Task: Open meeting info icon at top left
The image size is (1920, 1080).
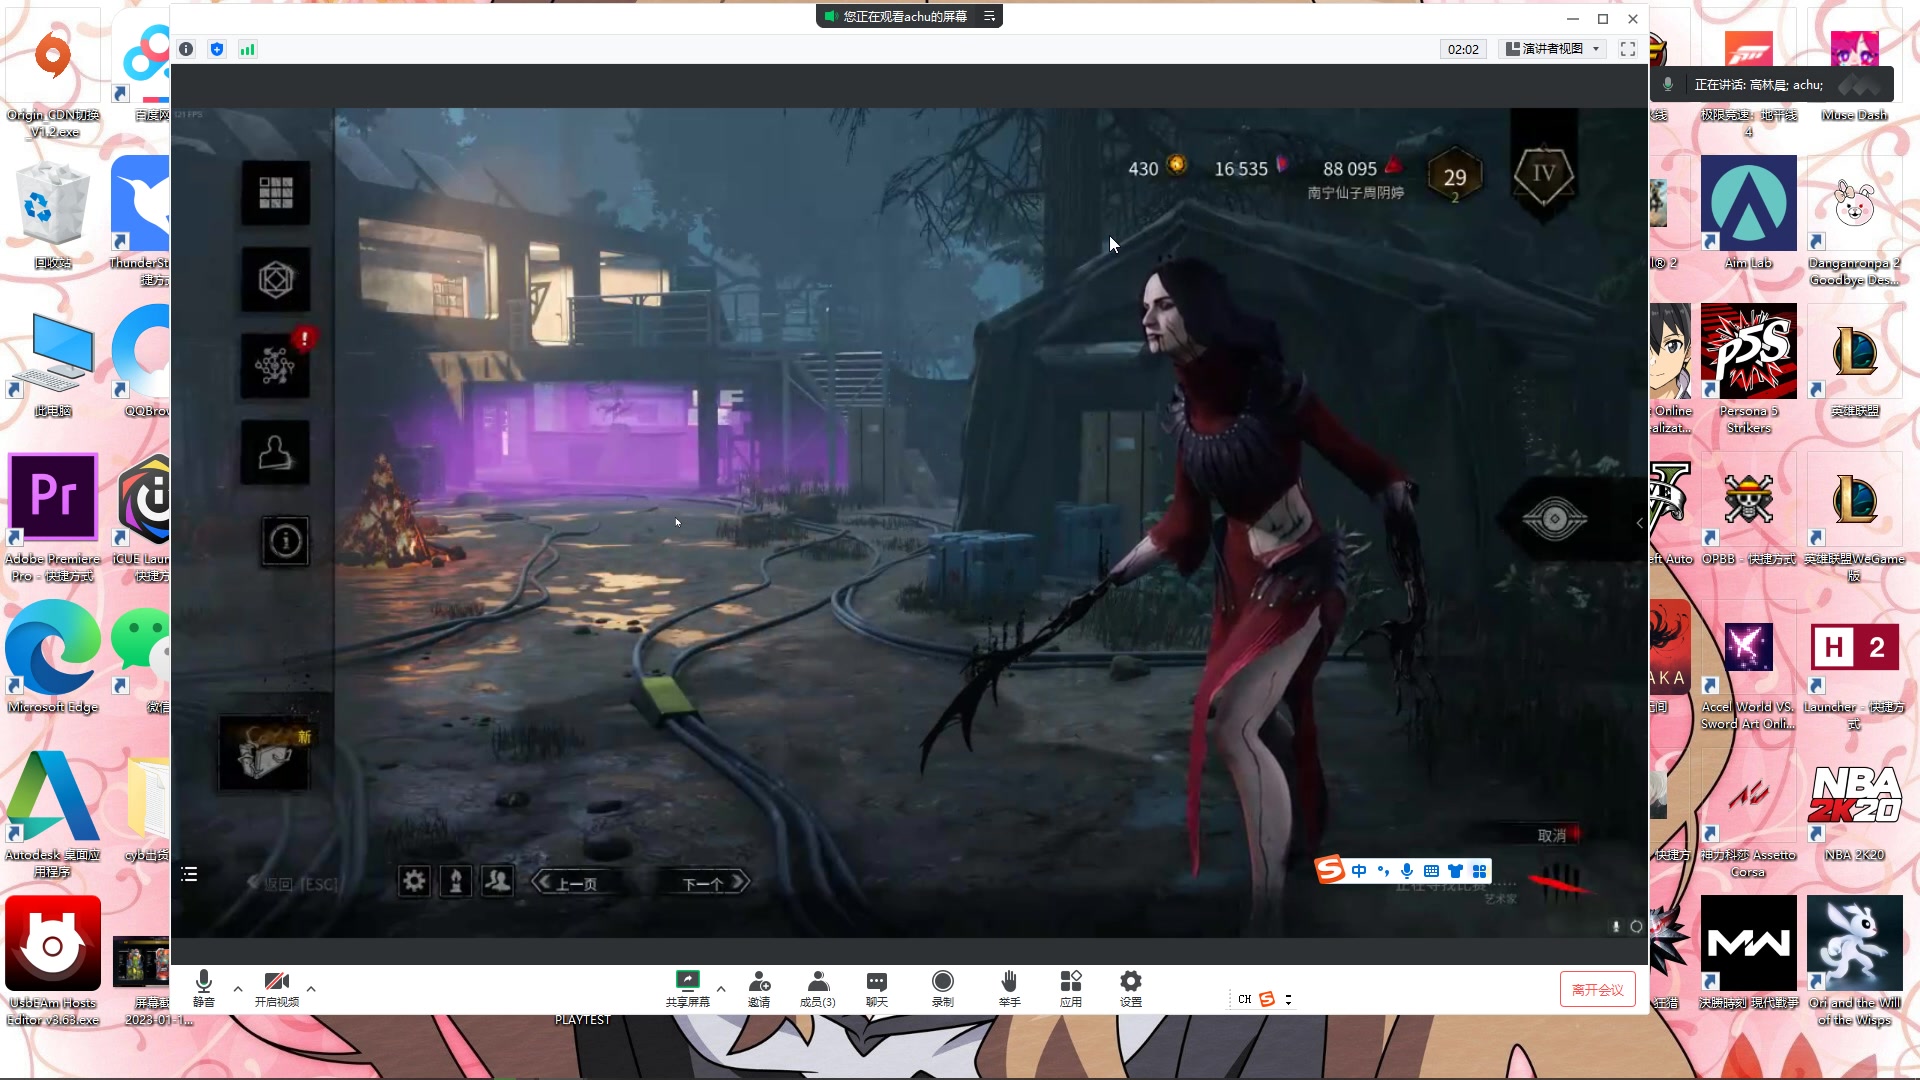Action: click(x=186, y=49)
